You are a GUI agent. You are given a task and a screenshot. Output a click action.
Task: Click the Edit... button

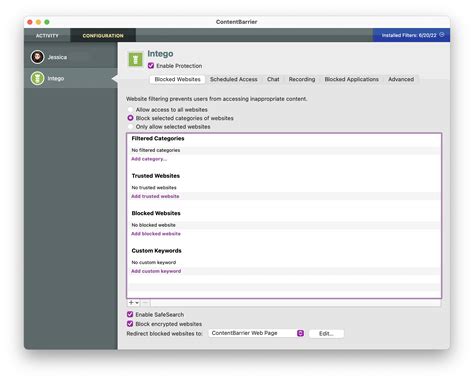click(x=326, y=333)
